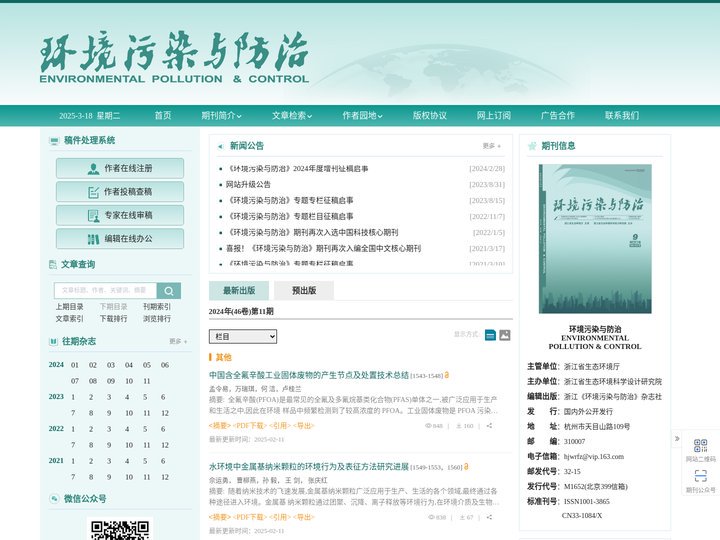The image size is (720, 540).
Task: Collapse the floating side panel arrow
Action: (x=677, y=439)
